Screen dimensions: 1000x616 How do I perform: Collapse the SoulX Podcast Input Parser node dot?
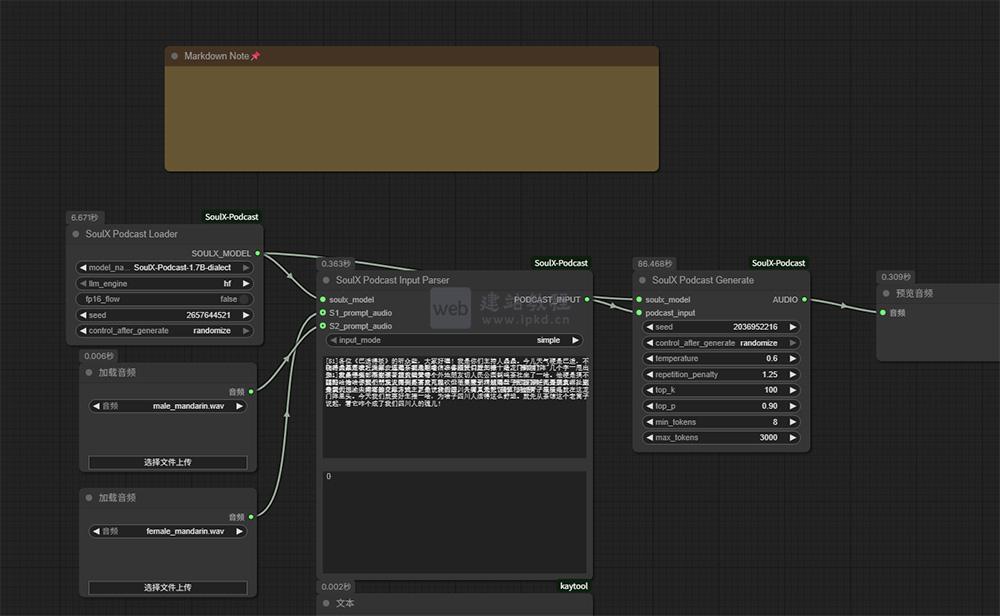pos(326,281)
